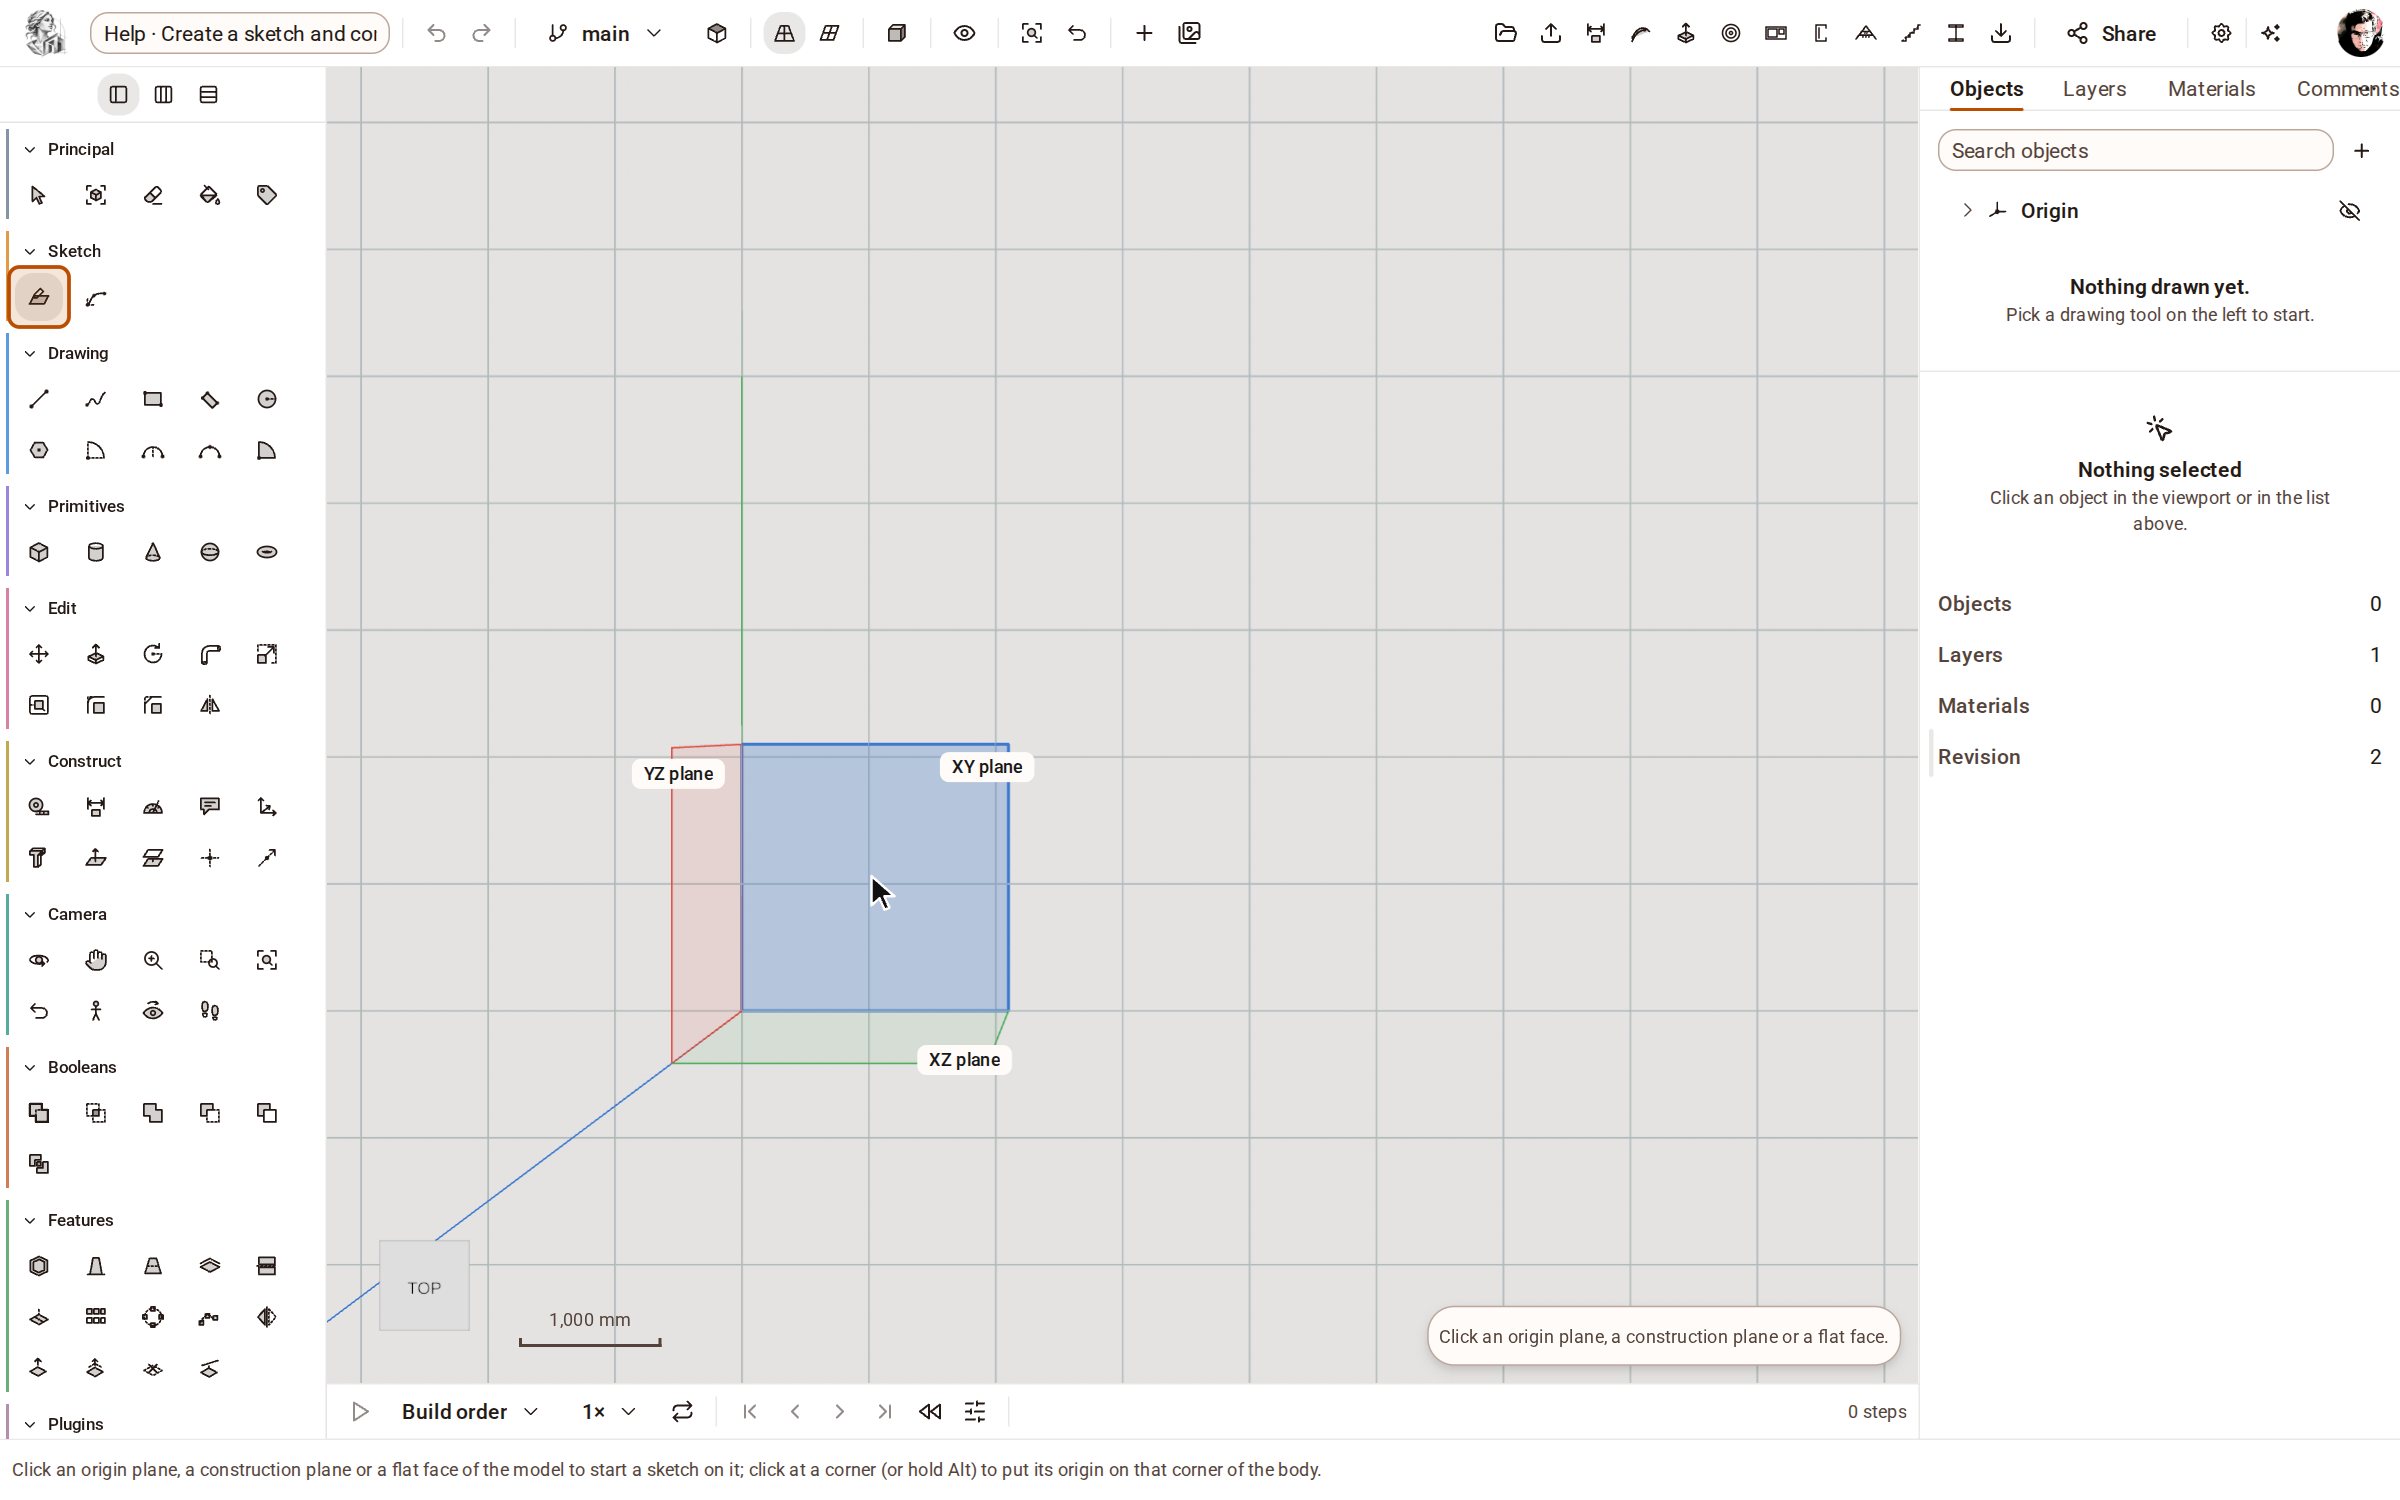Toggle the eye visibility button in top toolbar

[963, 33]
